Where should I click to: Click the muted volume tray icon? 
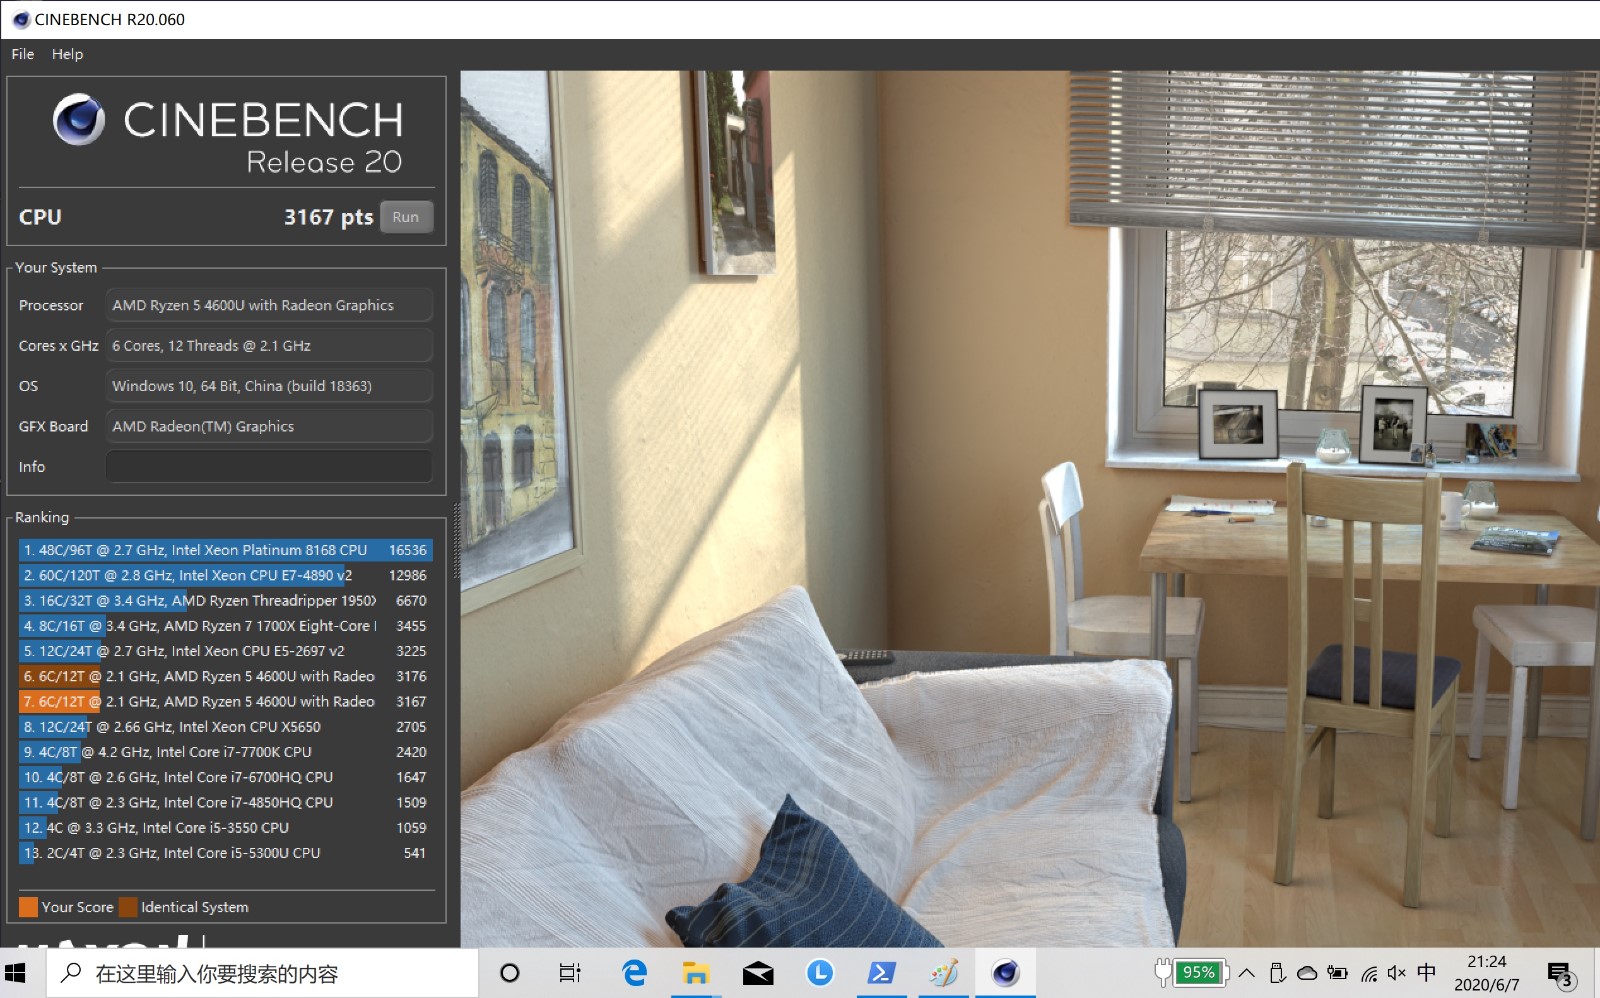(x=1397, y=973)
